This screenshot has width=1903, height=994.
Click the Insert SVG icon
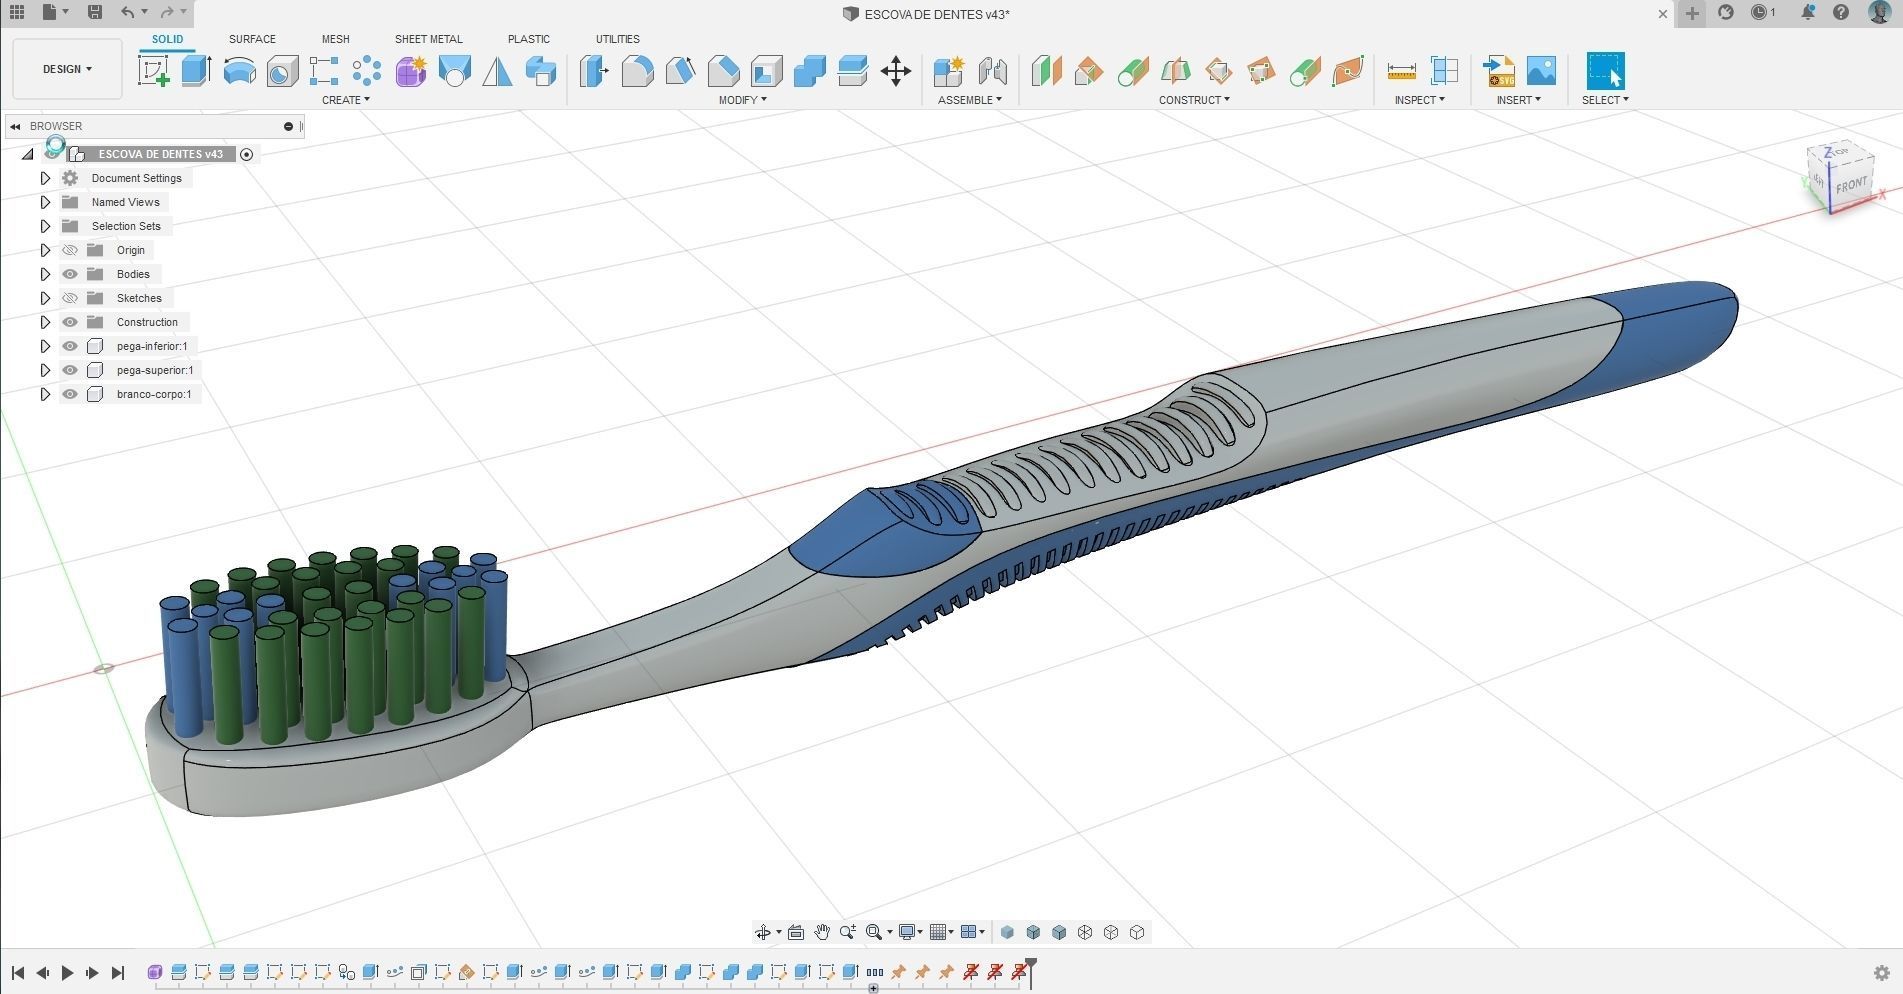(1498, 71)
